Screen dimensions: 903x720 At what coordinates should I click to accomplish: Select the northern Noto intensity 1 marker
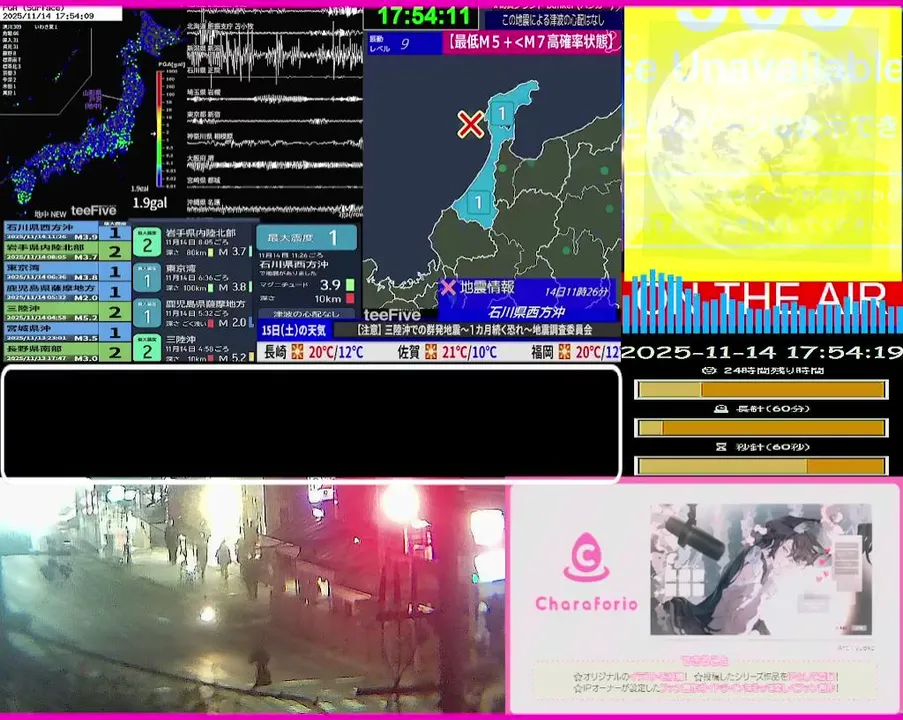tap(502, 113)
